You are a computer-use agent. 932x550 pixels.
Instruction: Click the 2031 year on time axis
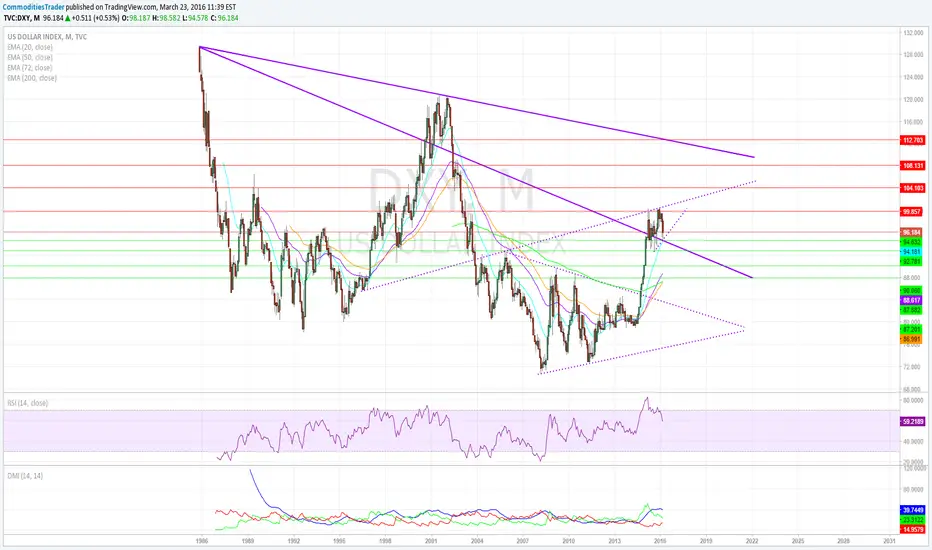890,541
